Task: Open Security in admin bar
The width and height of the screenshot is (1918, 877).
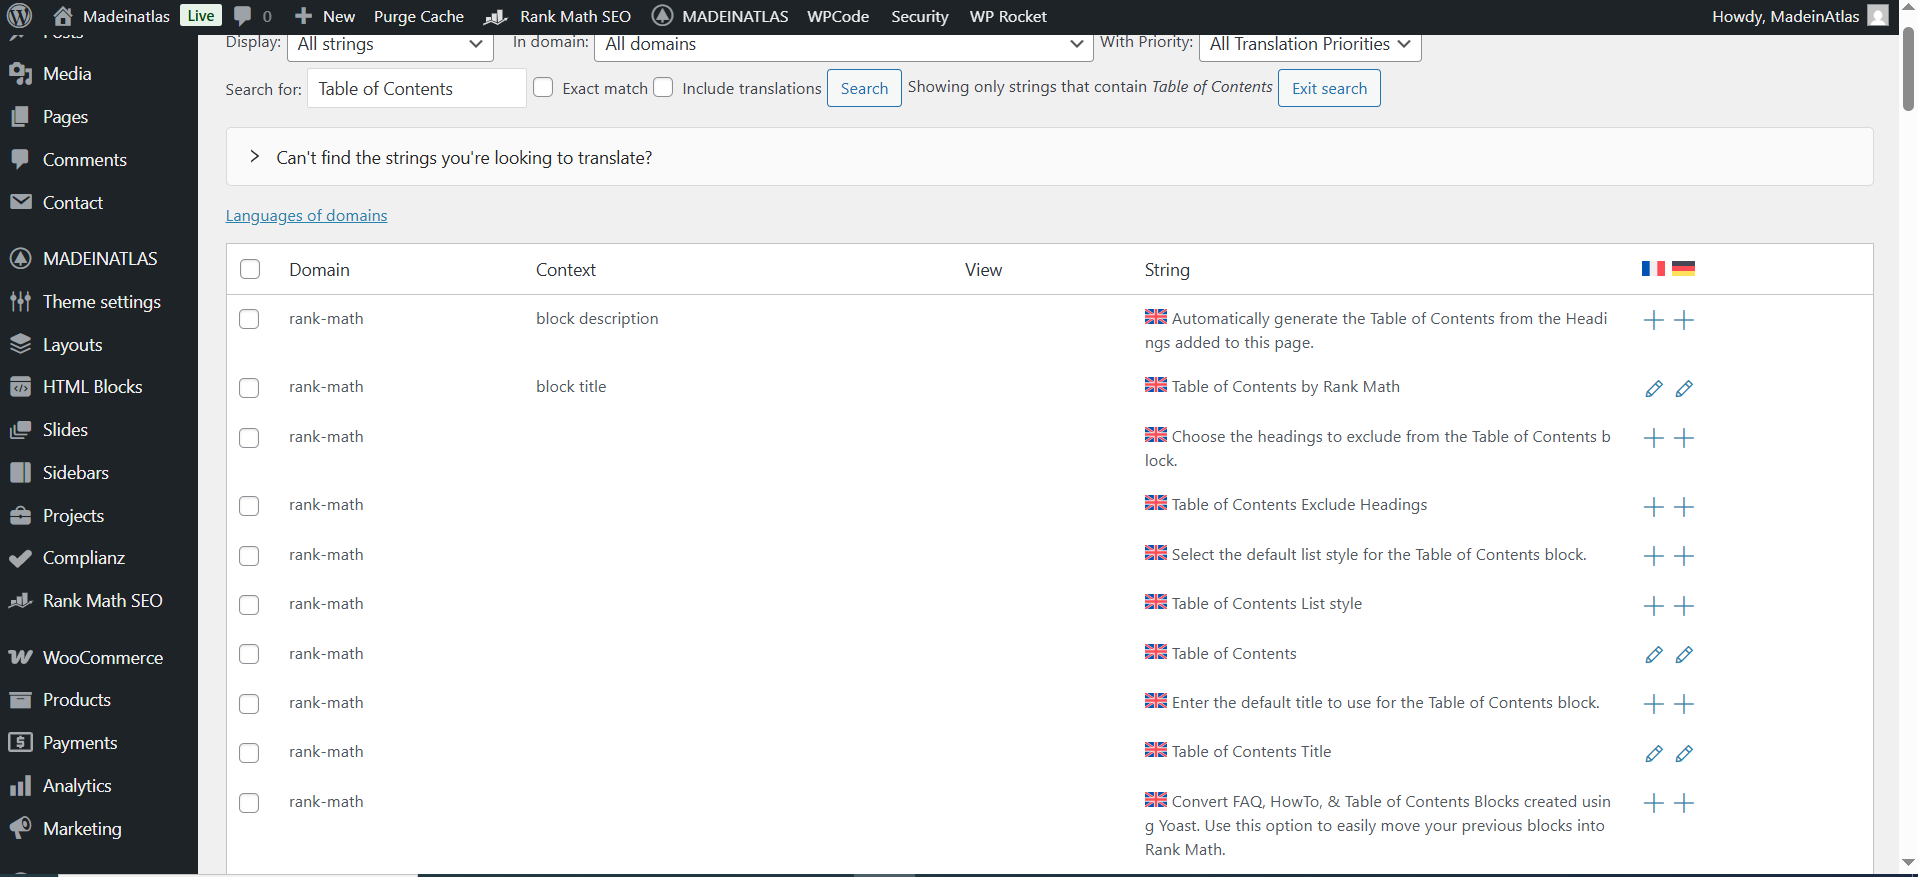Action: (920, 16)
